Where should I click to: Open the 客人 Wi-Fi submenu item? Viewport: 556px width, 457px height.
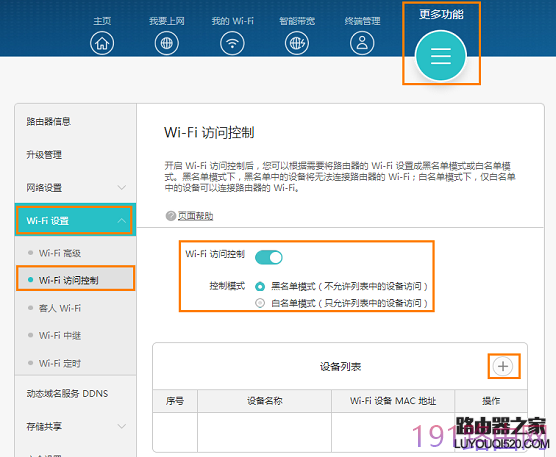pyautogui.click(x=60, y=308)
